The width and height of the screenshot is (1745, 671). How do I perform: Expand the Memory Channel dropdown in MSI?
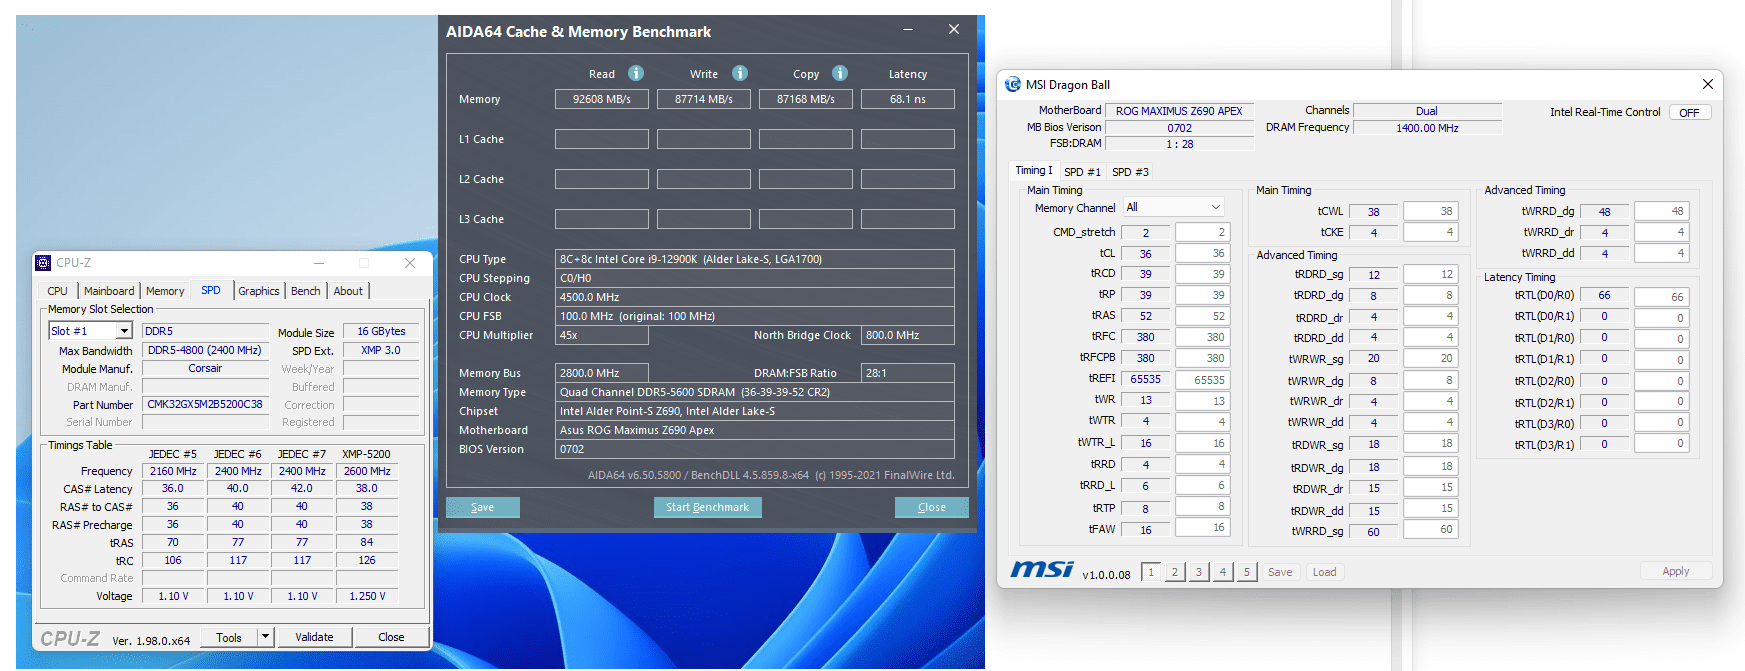pos(1216,207)
